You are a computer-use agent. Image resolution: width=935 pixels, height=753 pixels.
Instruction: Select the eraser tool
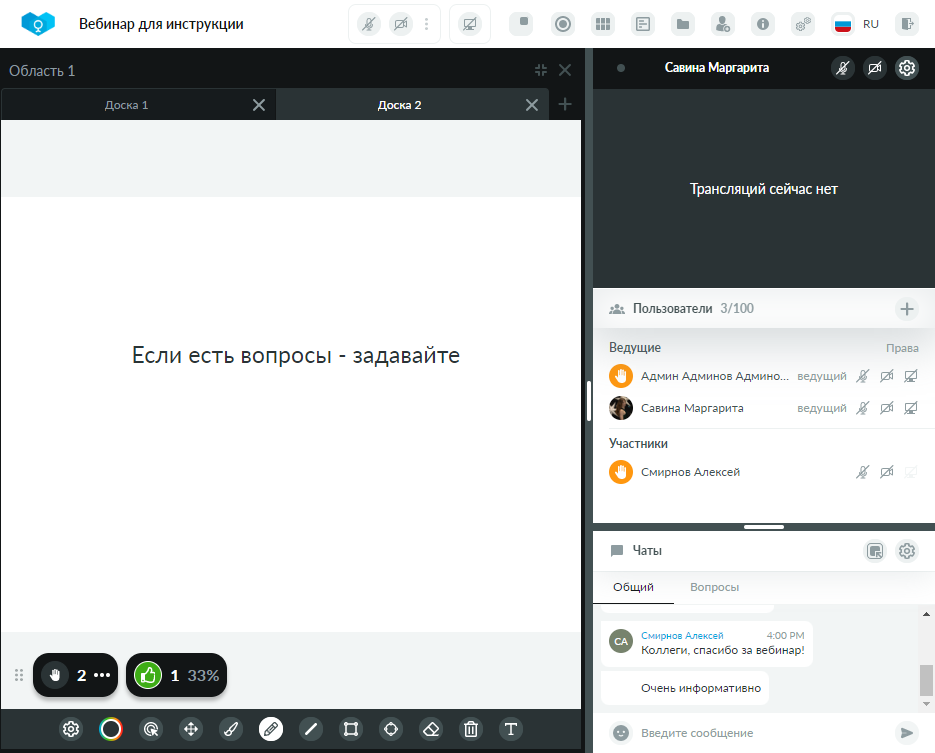point(431,729)
